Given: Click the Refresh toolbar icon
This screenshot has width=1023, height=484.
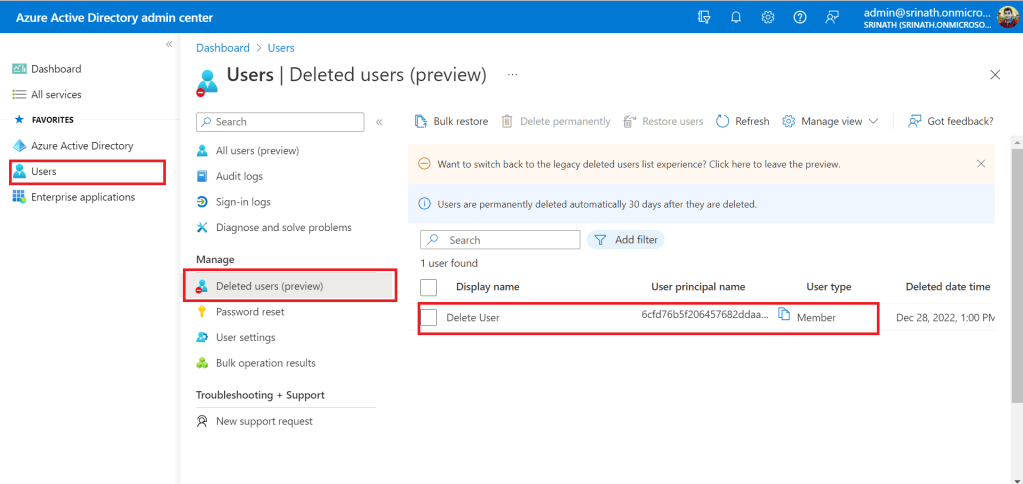Looking at the screenshot, I should (723, 121).
